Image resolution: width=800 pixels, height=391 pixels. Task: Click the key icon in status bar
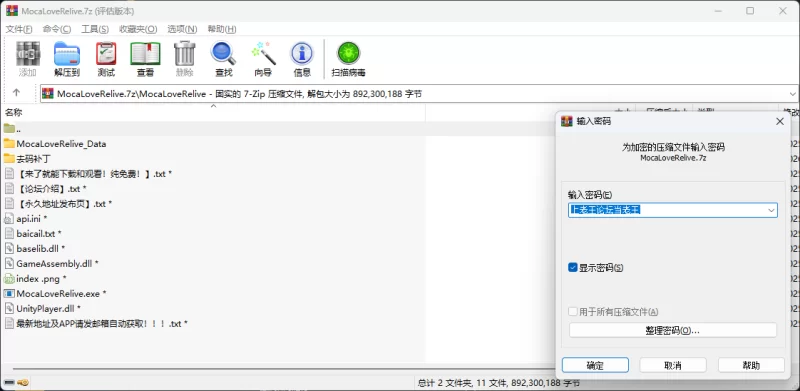click(22, 382)
